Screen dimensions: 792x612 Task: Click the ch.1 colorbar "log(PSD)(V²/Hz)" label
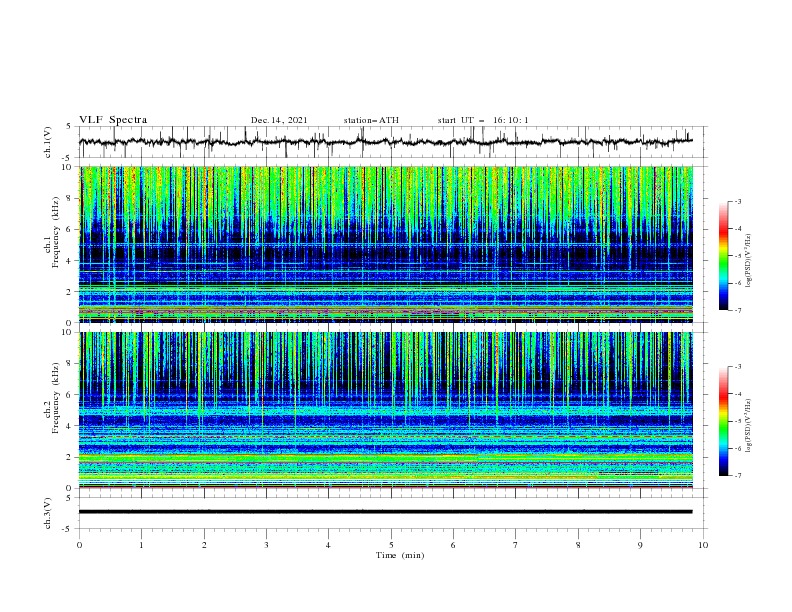click(x=749, y=261)
